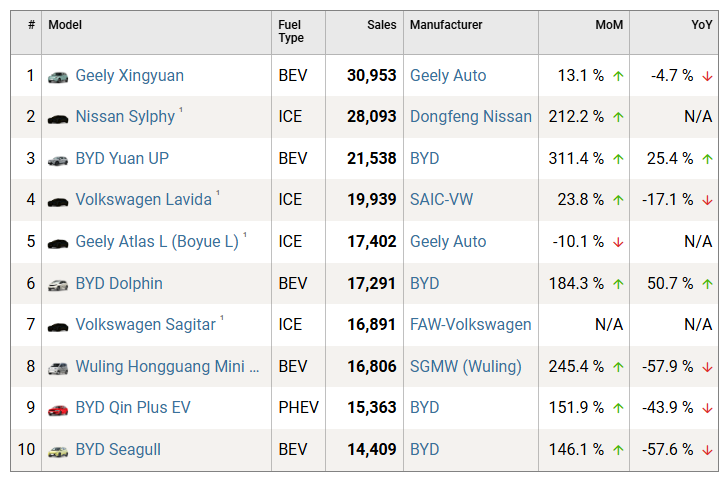Click the Geely Xingyuan car thumbnail icon
726x481 pixels.
point(58,76)
